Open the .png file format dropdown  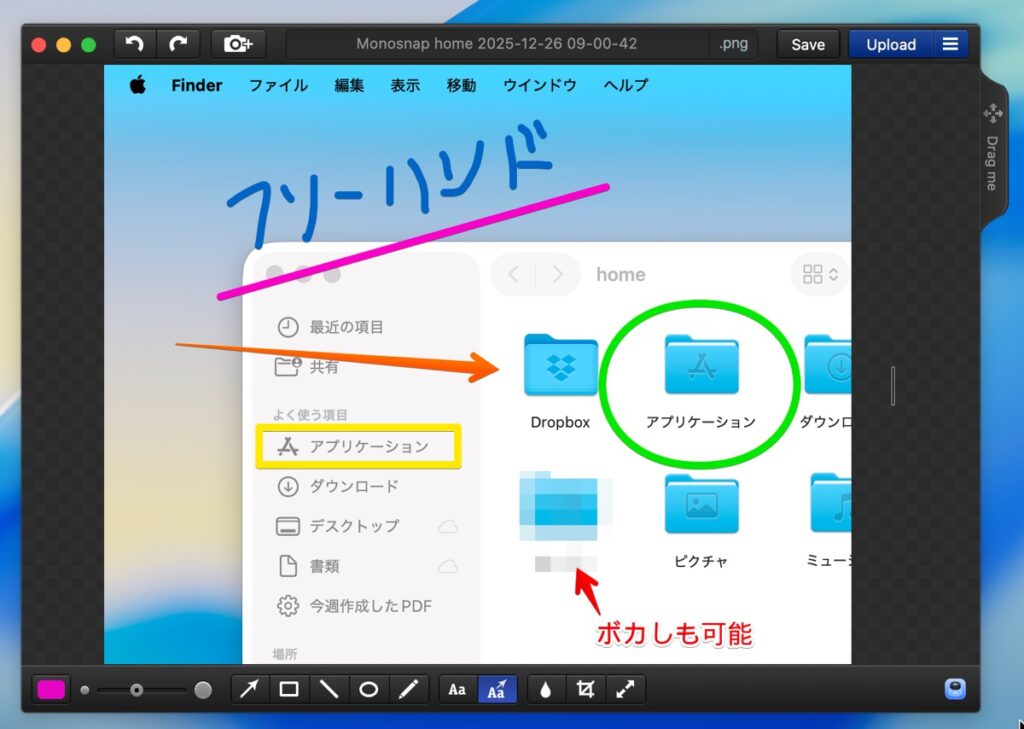tap(734, 44)
